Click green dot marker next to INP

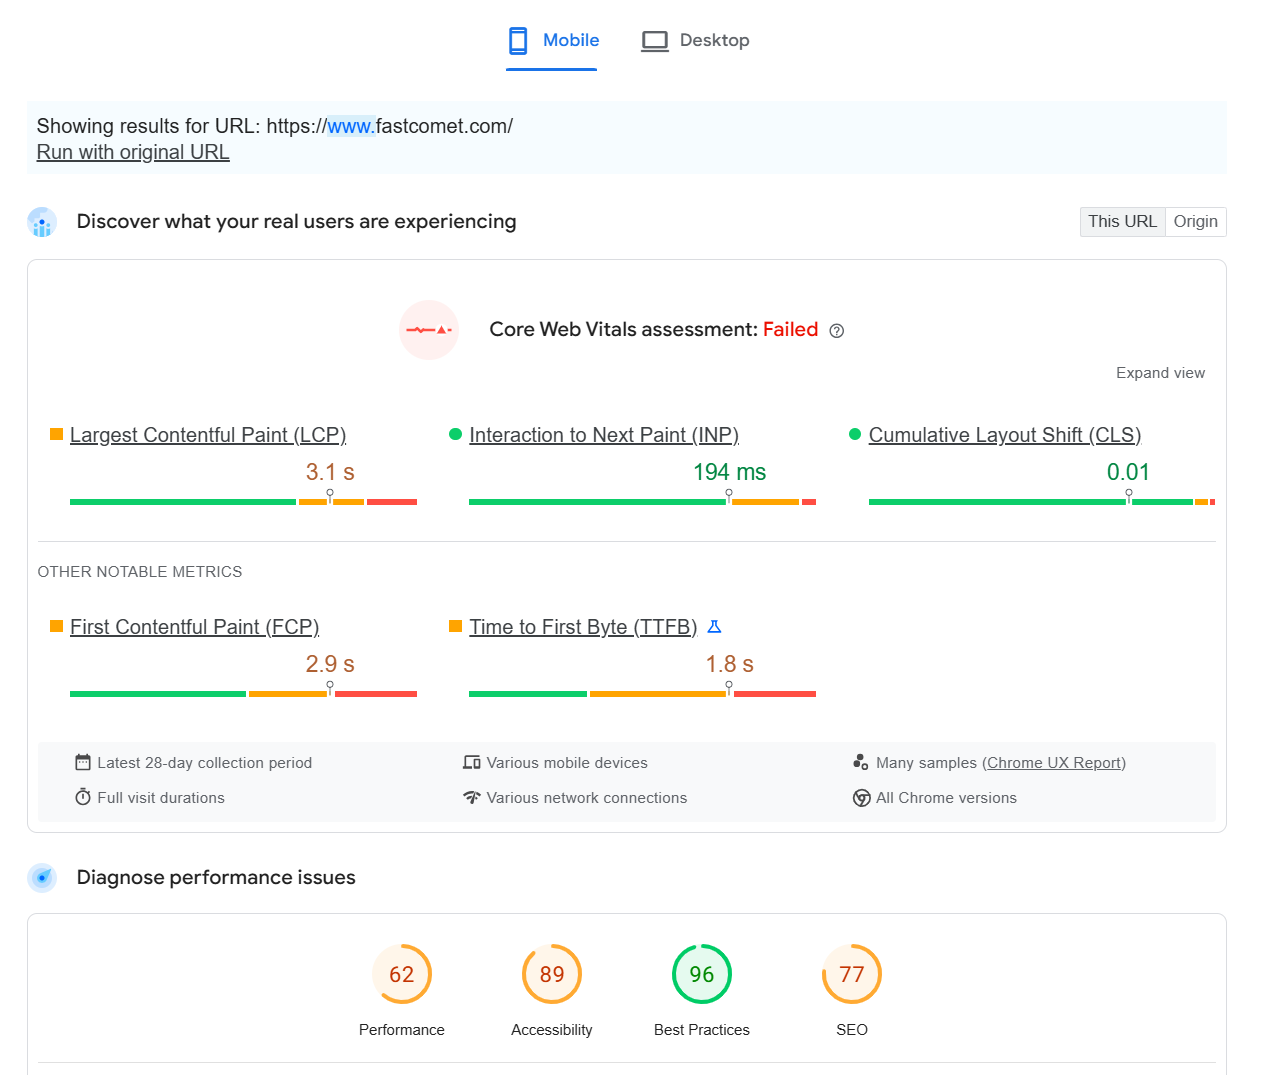[455, 434]
